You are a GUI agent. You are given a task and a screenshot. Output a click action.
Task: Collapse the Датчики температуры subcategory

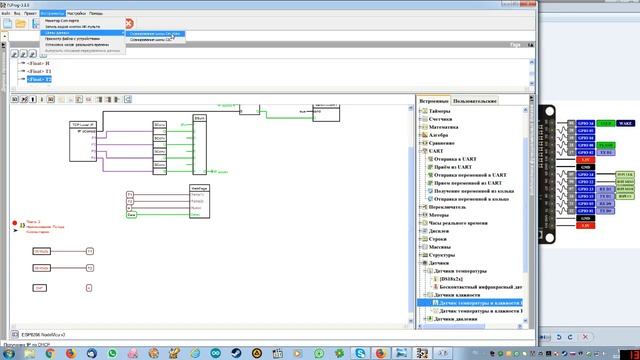(x=425, y=271)
